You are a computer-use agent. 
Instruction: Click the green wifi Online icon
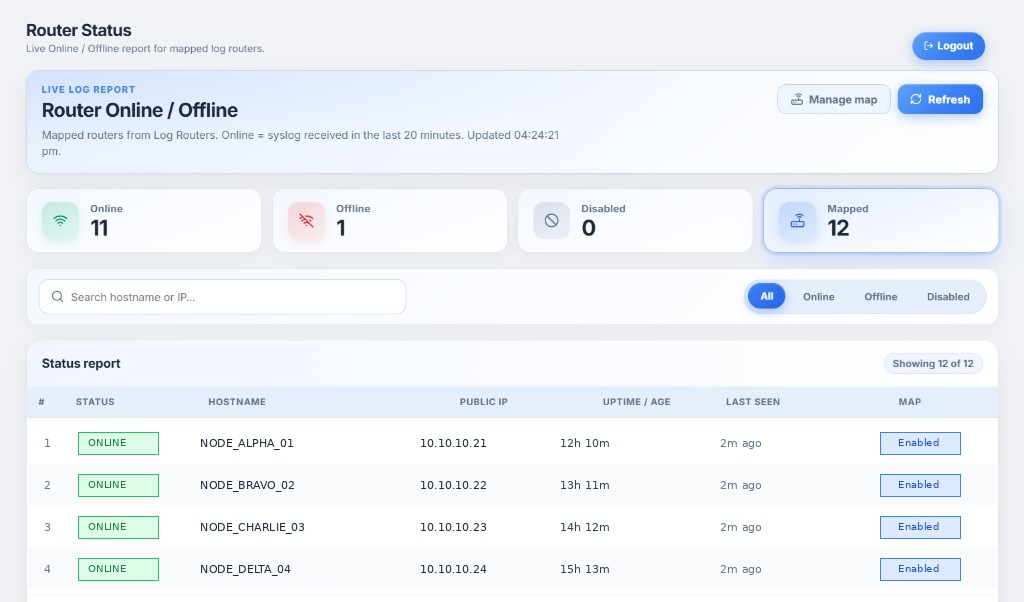coord(60,221)
